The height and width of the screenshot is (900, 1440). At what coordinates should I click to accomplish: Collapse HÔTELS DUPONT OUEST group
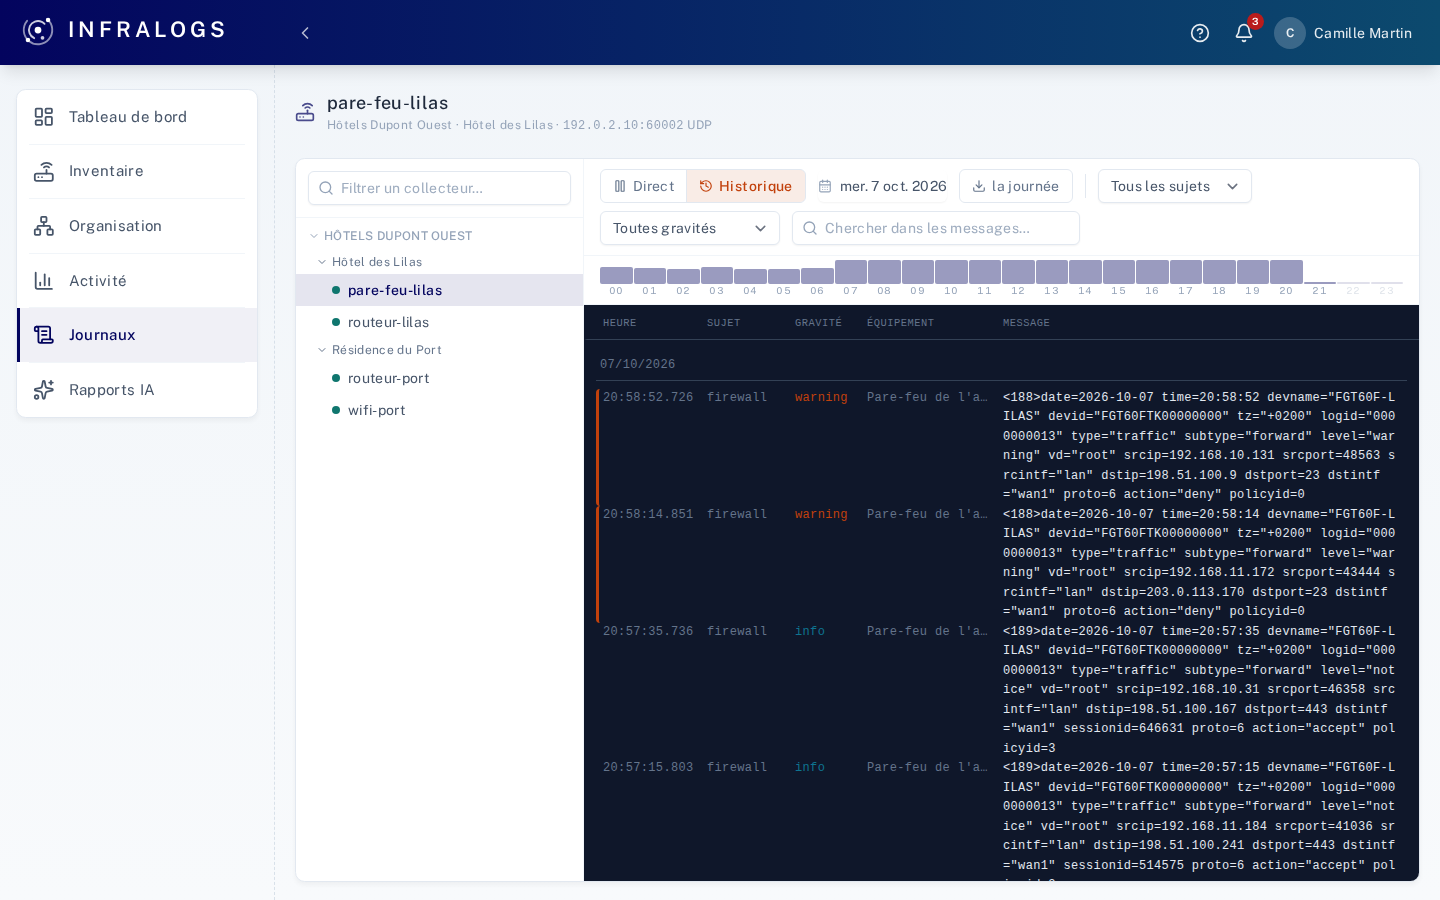point(314,236)
